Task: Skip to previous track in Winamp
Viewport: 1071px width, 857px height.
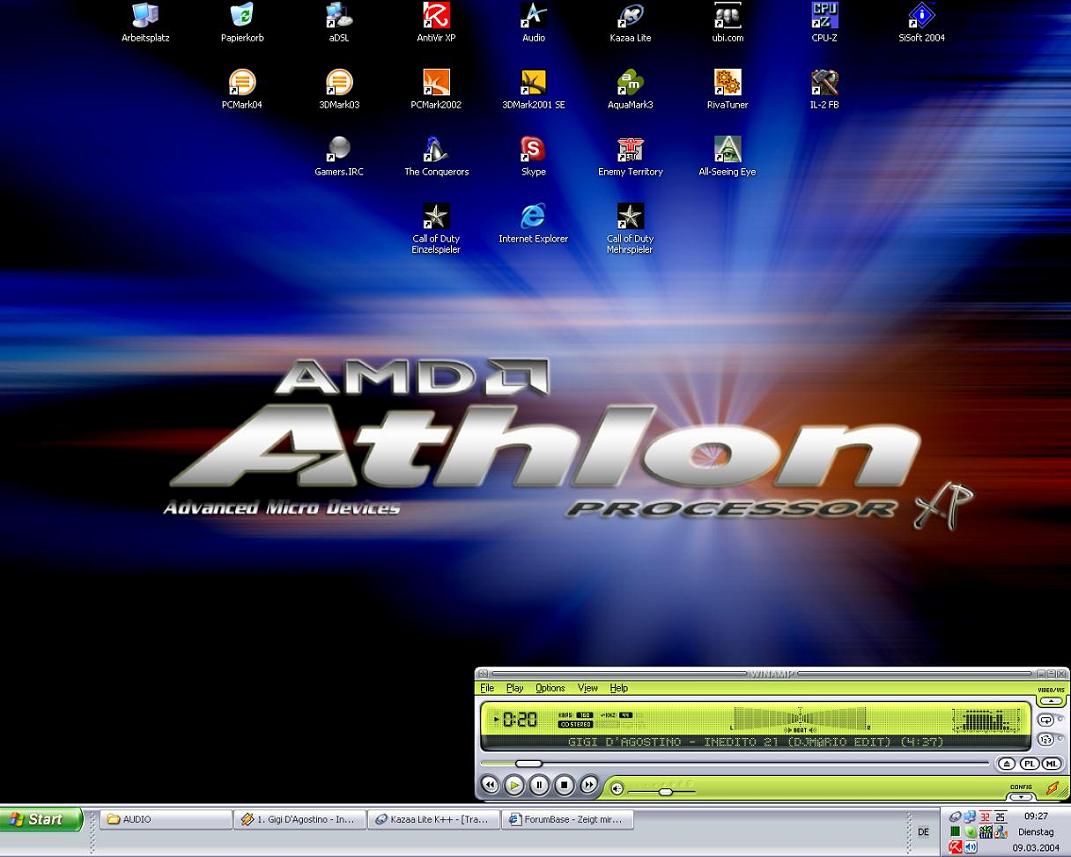Action: coord(490,785)
